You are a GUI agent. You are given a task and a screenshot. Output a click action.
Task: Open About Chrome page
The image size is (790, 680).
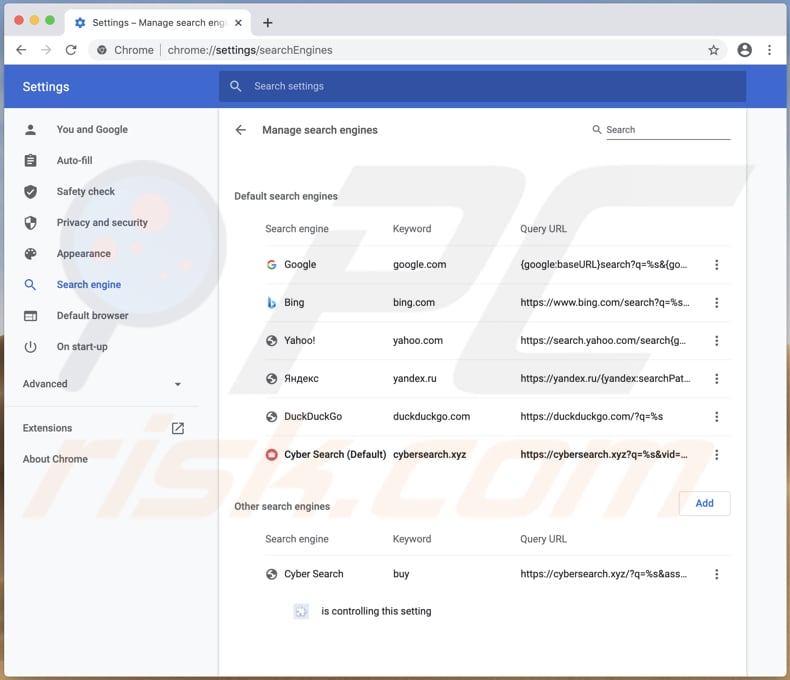(55, 459)
